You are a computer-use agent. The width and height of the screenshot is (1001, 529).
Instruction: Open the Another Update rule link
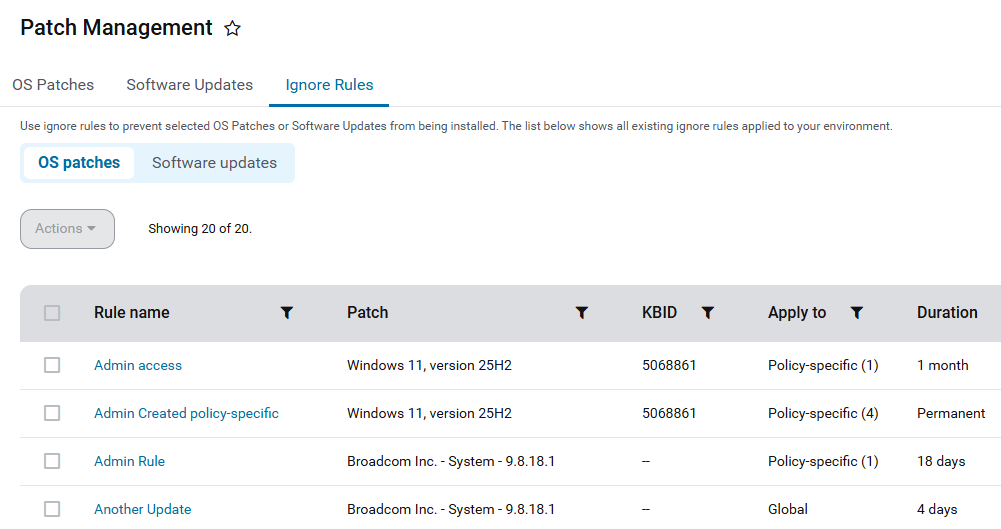[x=142, y=509]
